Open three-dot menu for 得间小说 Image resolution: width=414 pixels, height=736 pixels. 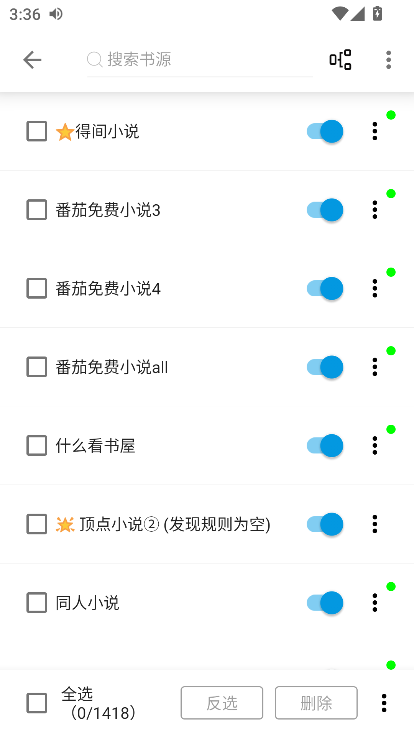pos(375,131)
